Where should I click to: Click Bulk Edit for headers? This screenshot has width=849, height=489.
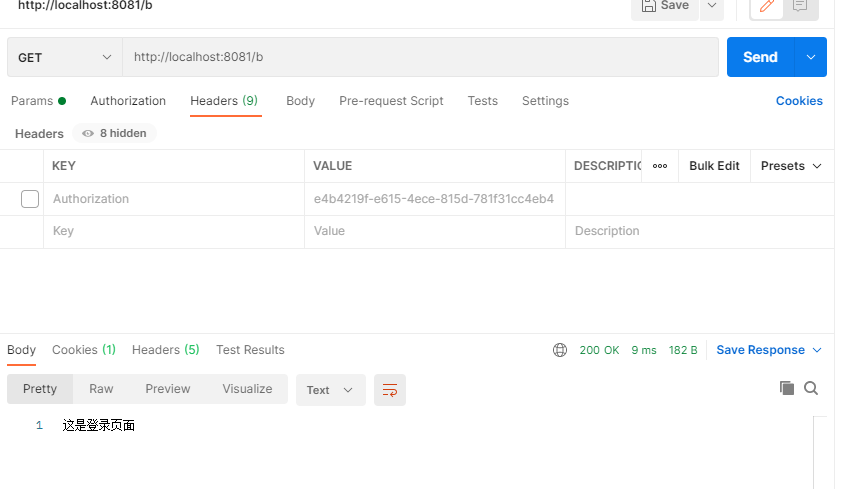714,166
